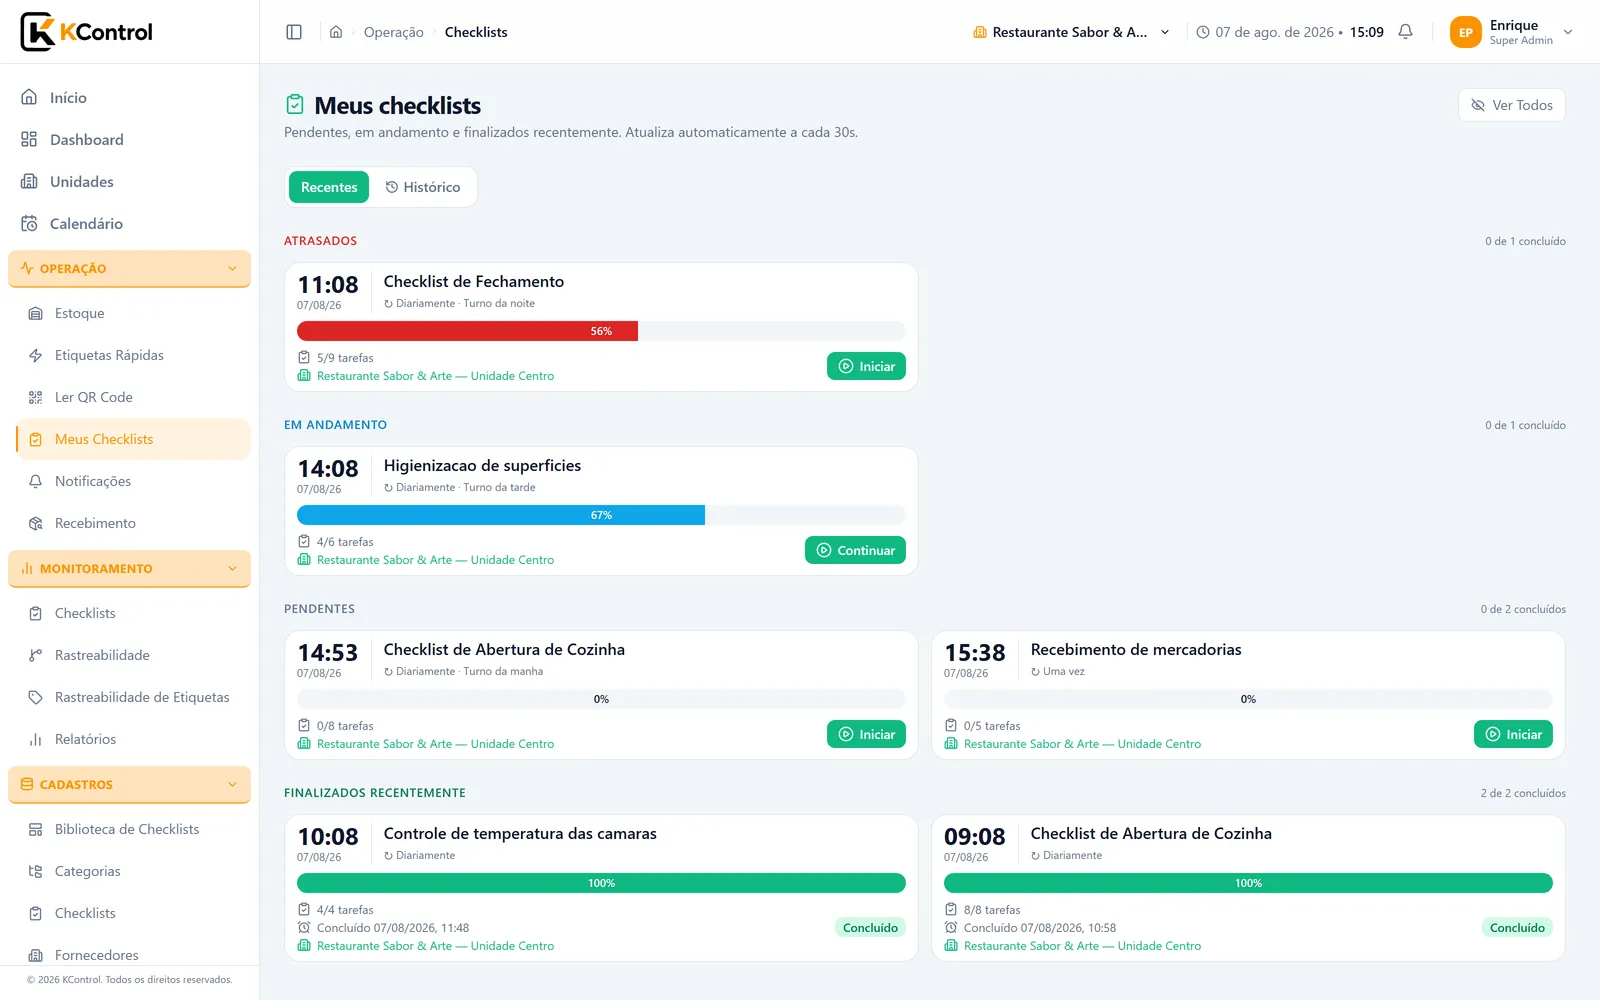Start the Checklist de Fechamento
1600x1000 pixels.
tap(866, 366)
